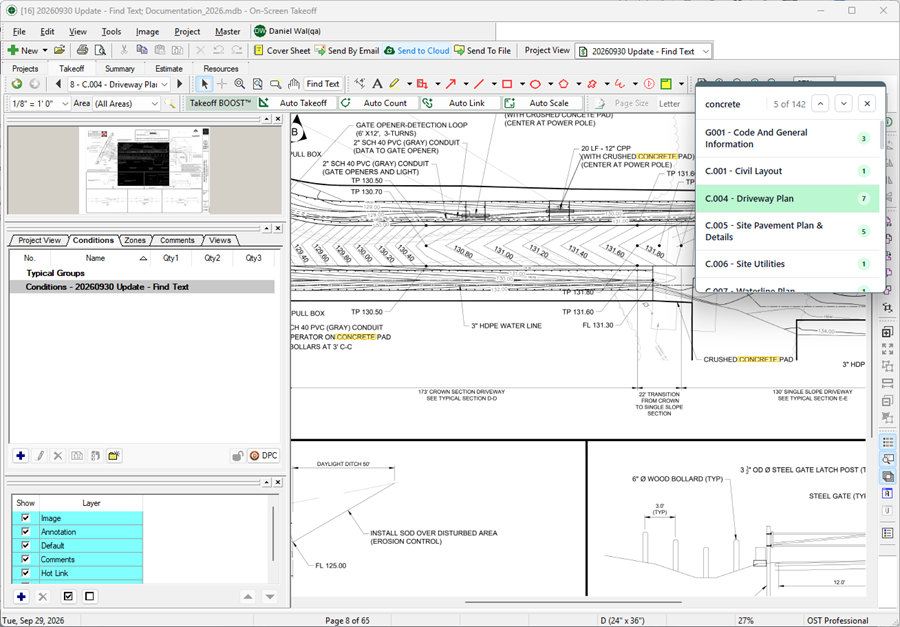The width and height of the screenshot is (900, 627).
Task: Open the File menu
Action: [19, 32]
